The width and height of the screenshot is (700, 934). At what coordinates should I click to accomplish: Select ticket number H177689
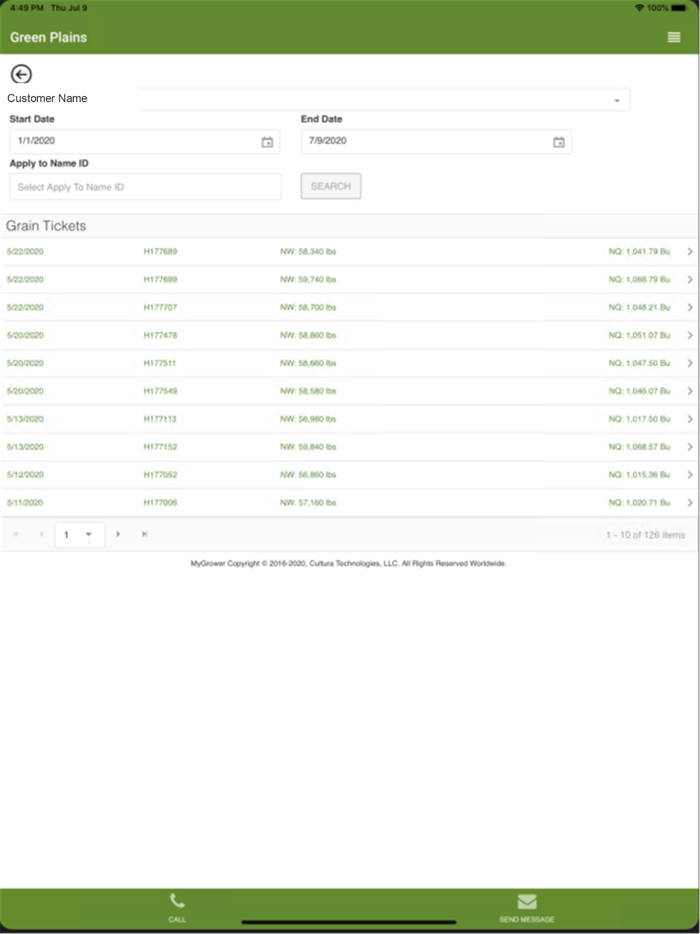(x=160, y=252)
